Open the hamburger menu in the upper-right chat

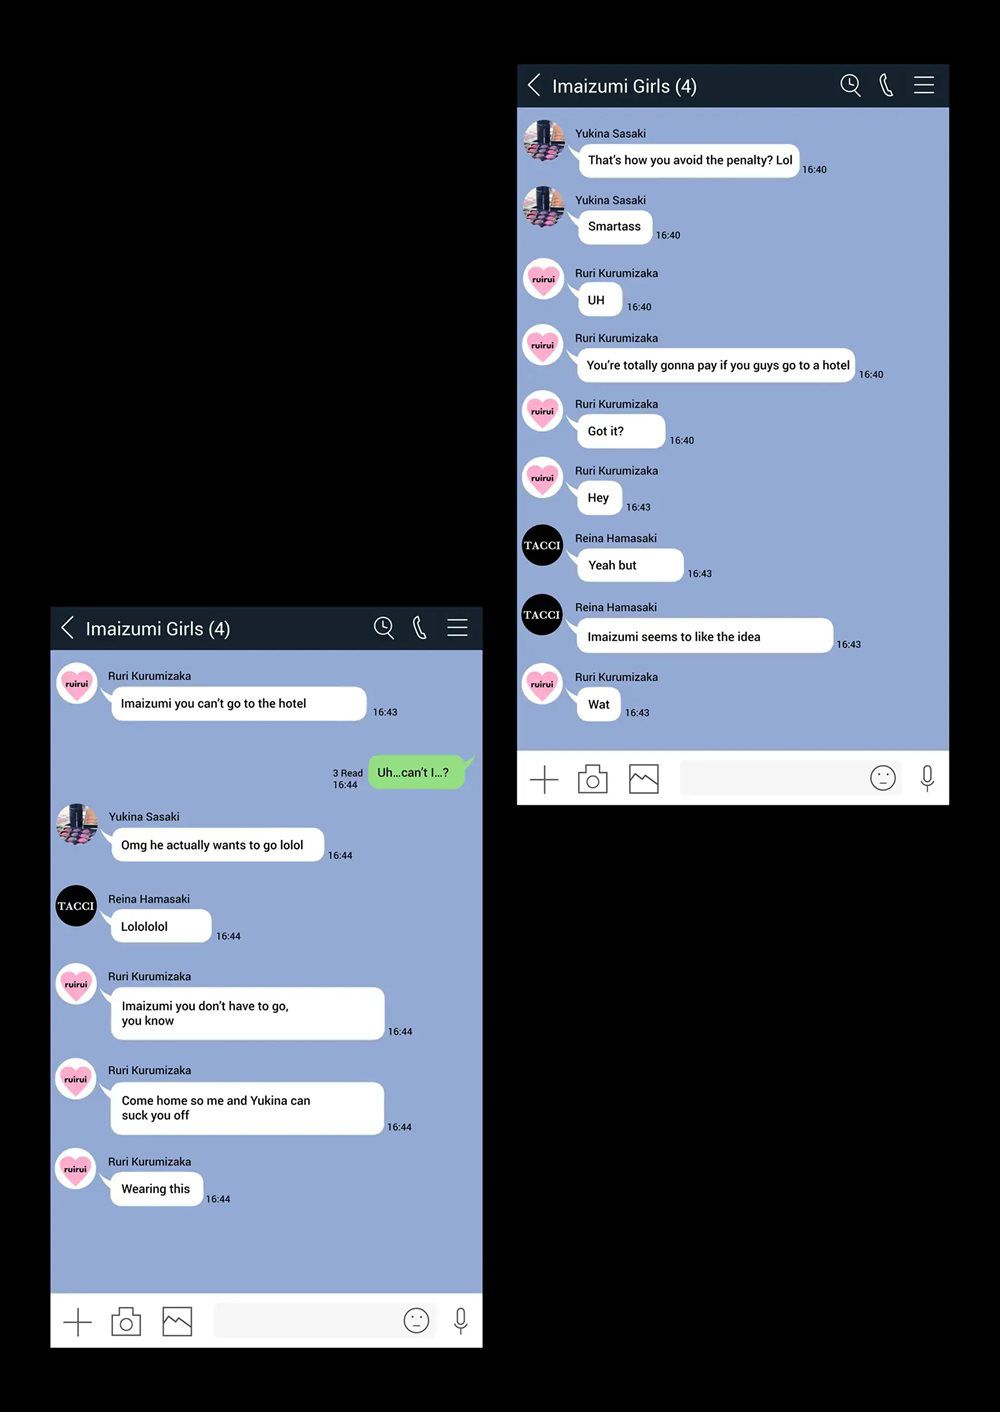[924, 85]
